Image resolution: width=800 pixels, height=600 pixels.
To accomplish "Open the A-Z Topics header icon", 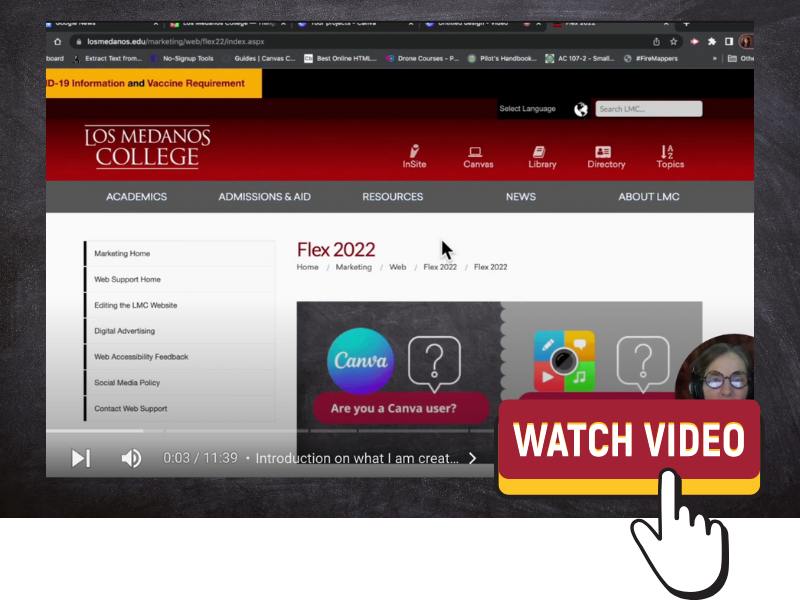I will (x=670, y=157).
